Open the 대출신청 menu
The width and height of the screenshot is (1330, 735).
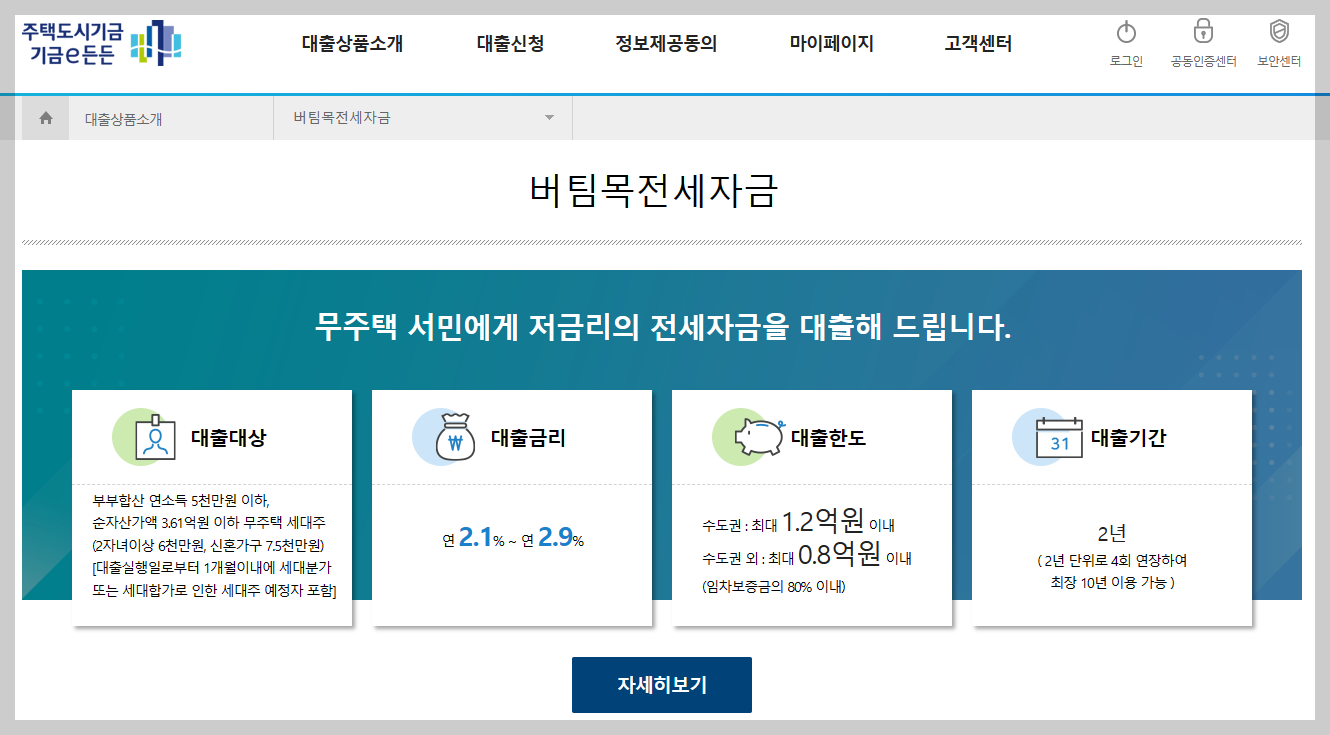click(509, 44)
